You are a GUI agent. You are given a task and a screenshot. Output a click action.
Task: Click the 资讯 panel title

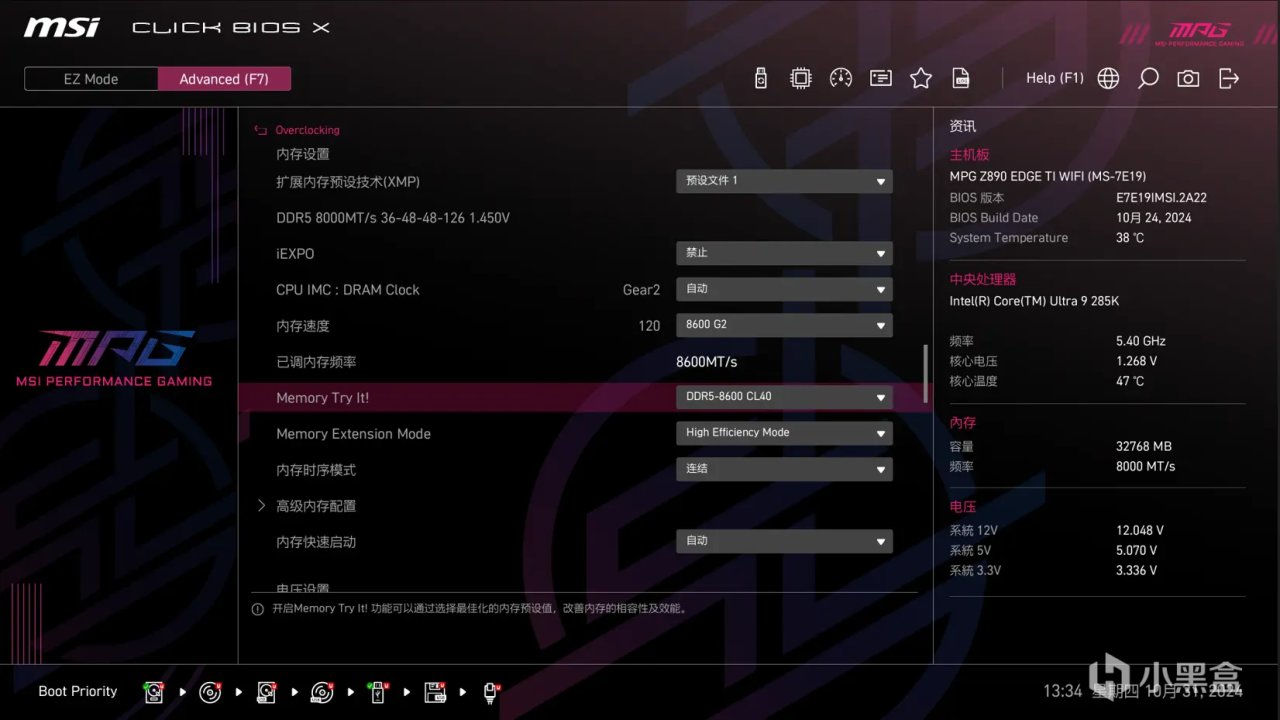click(963, 126)
